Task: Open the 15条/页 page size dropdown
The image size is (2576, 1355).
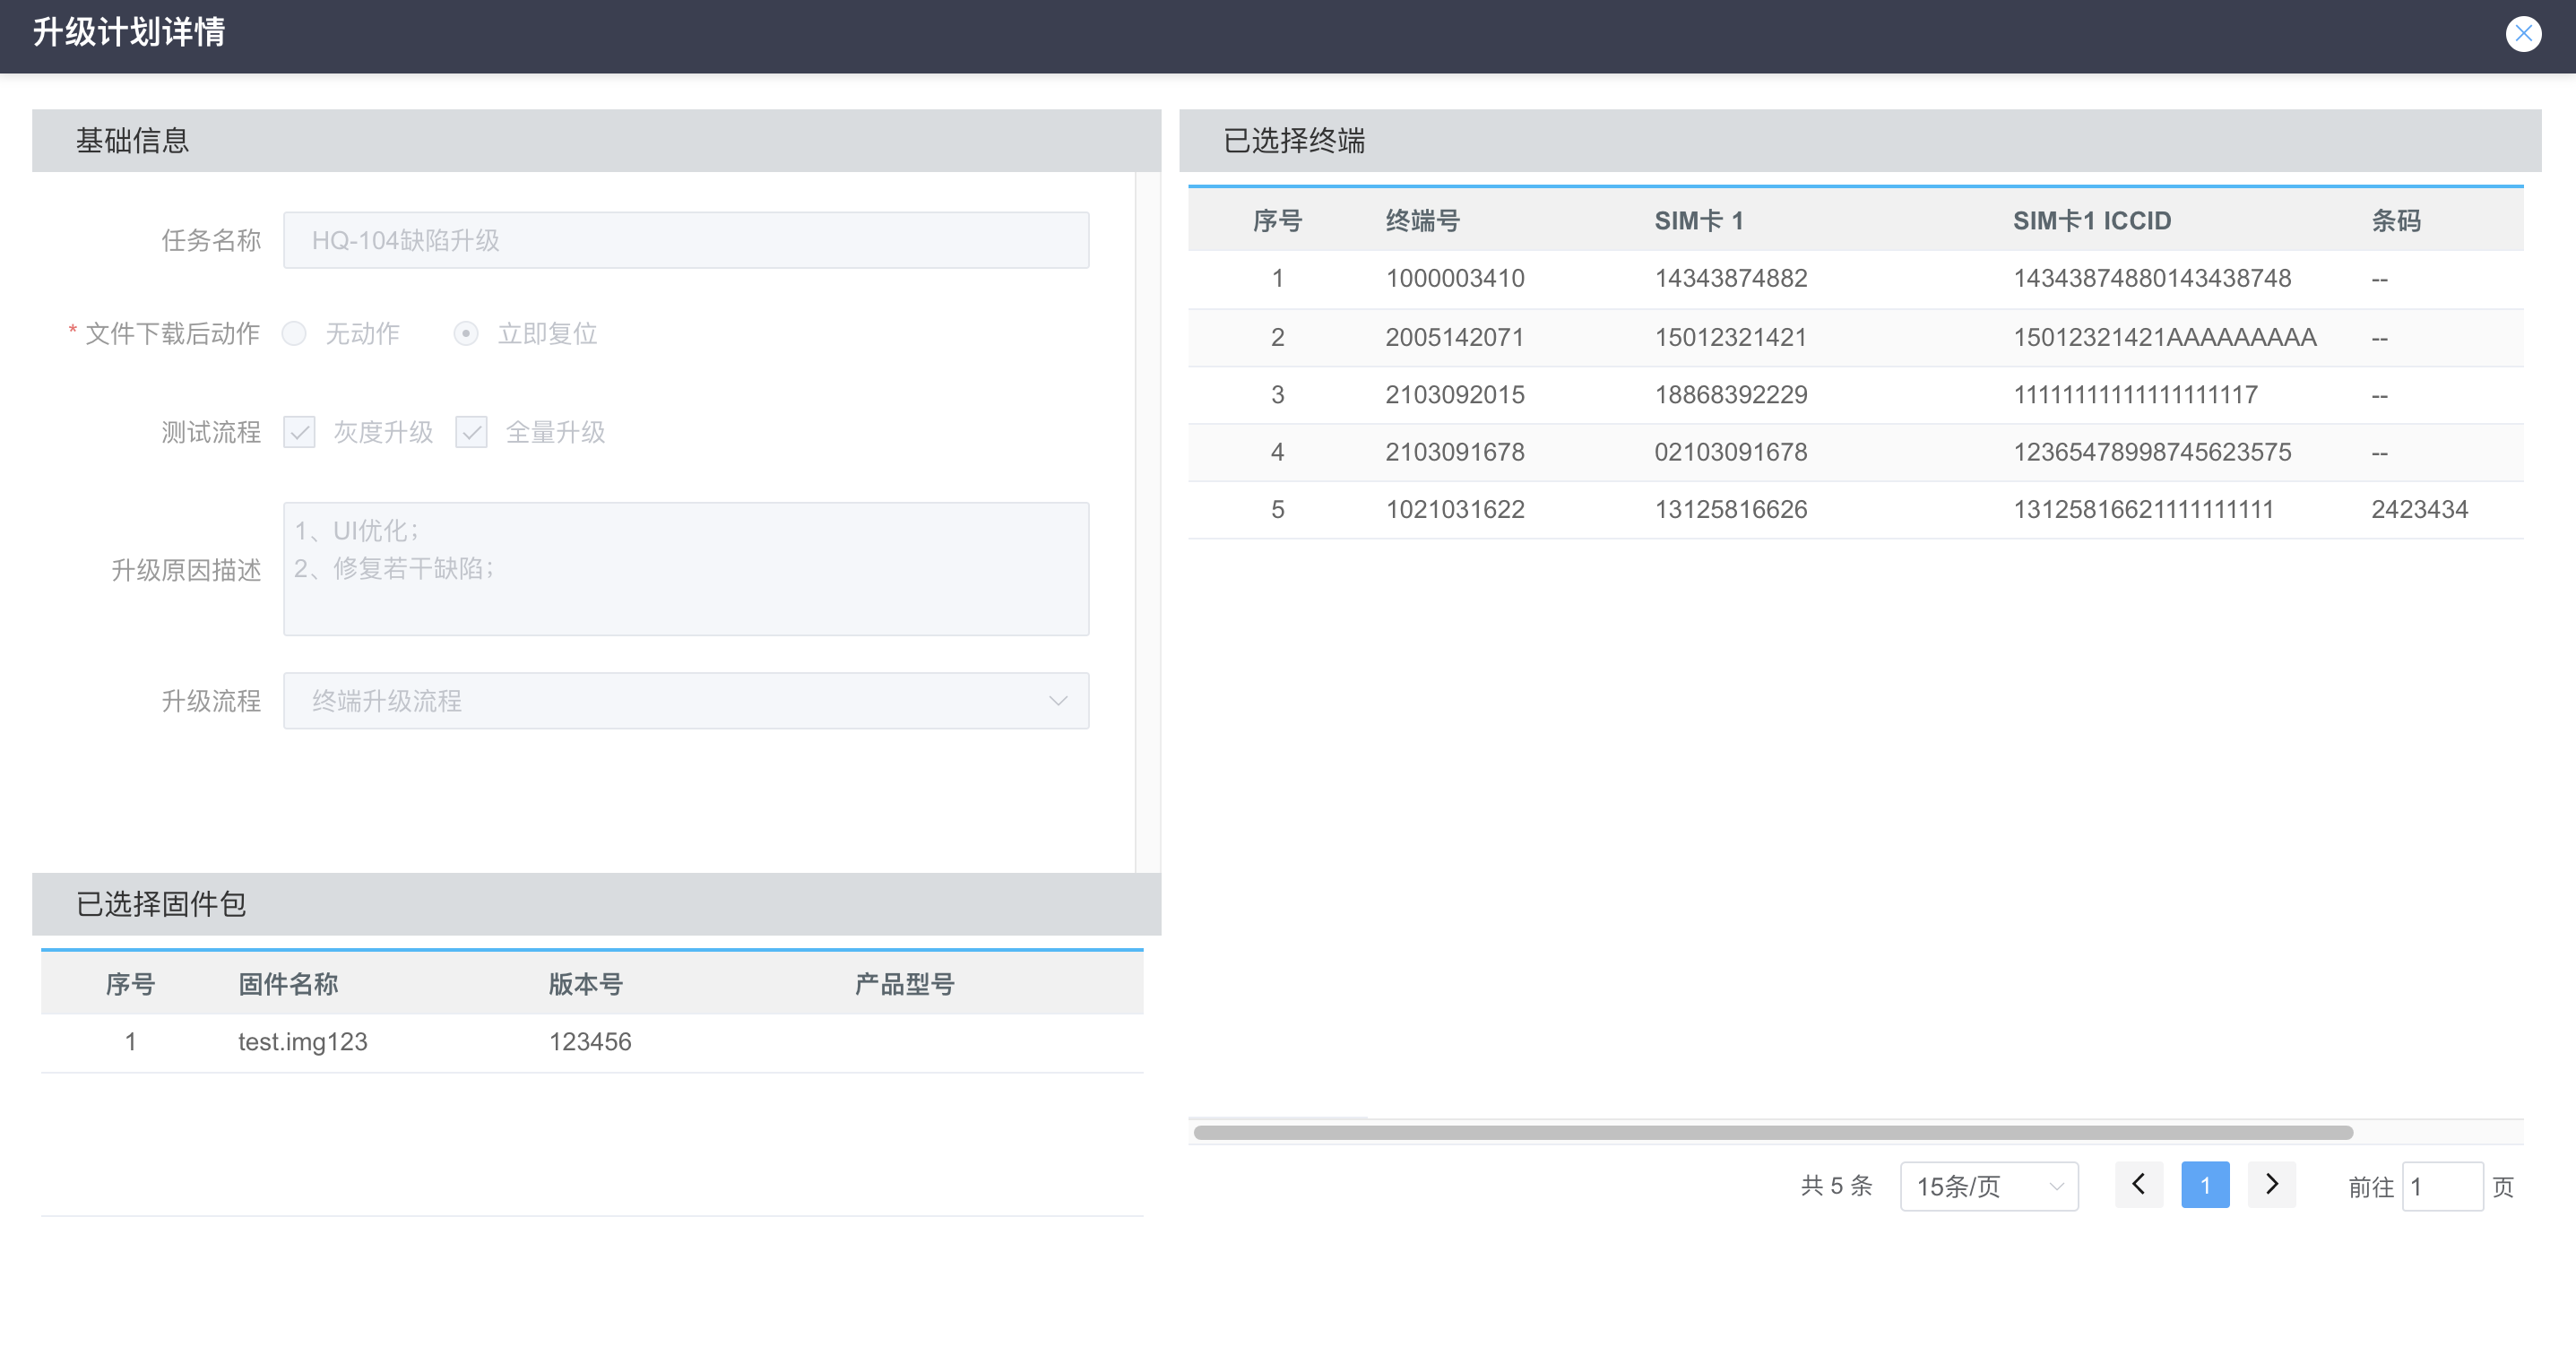Action: (1989, 1186)
